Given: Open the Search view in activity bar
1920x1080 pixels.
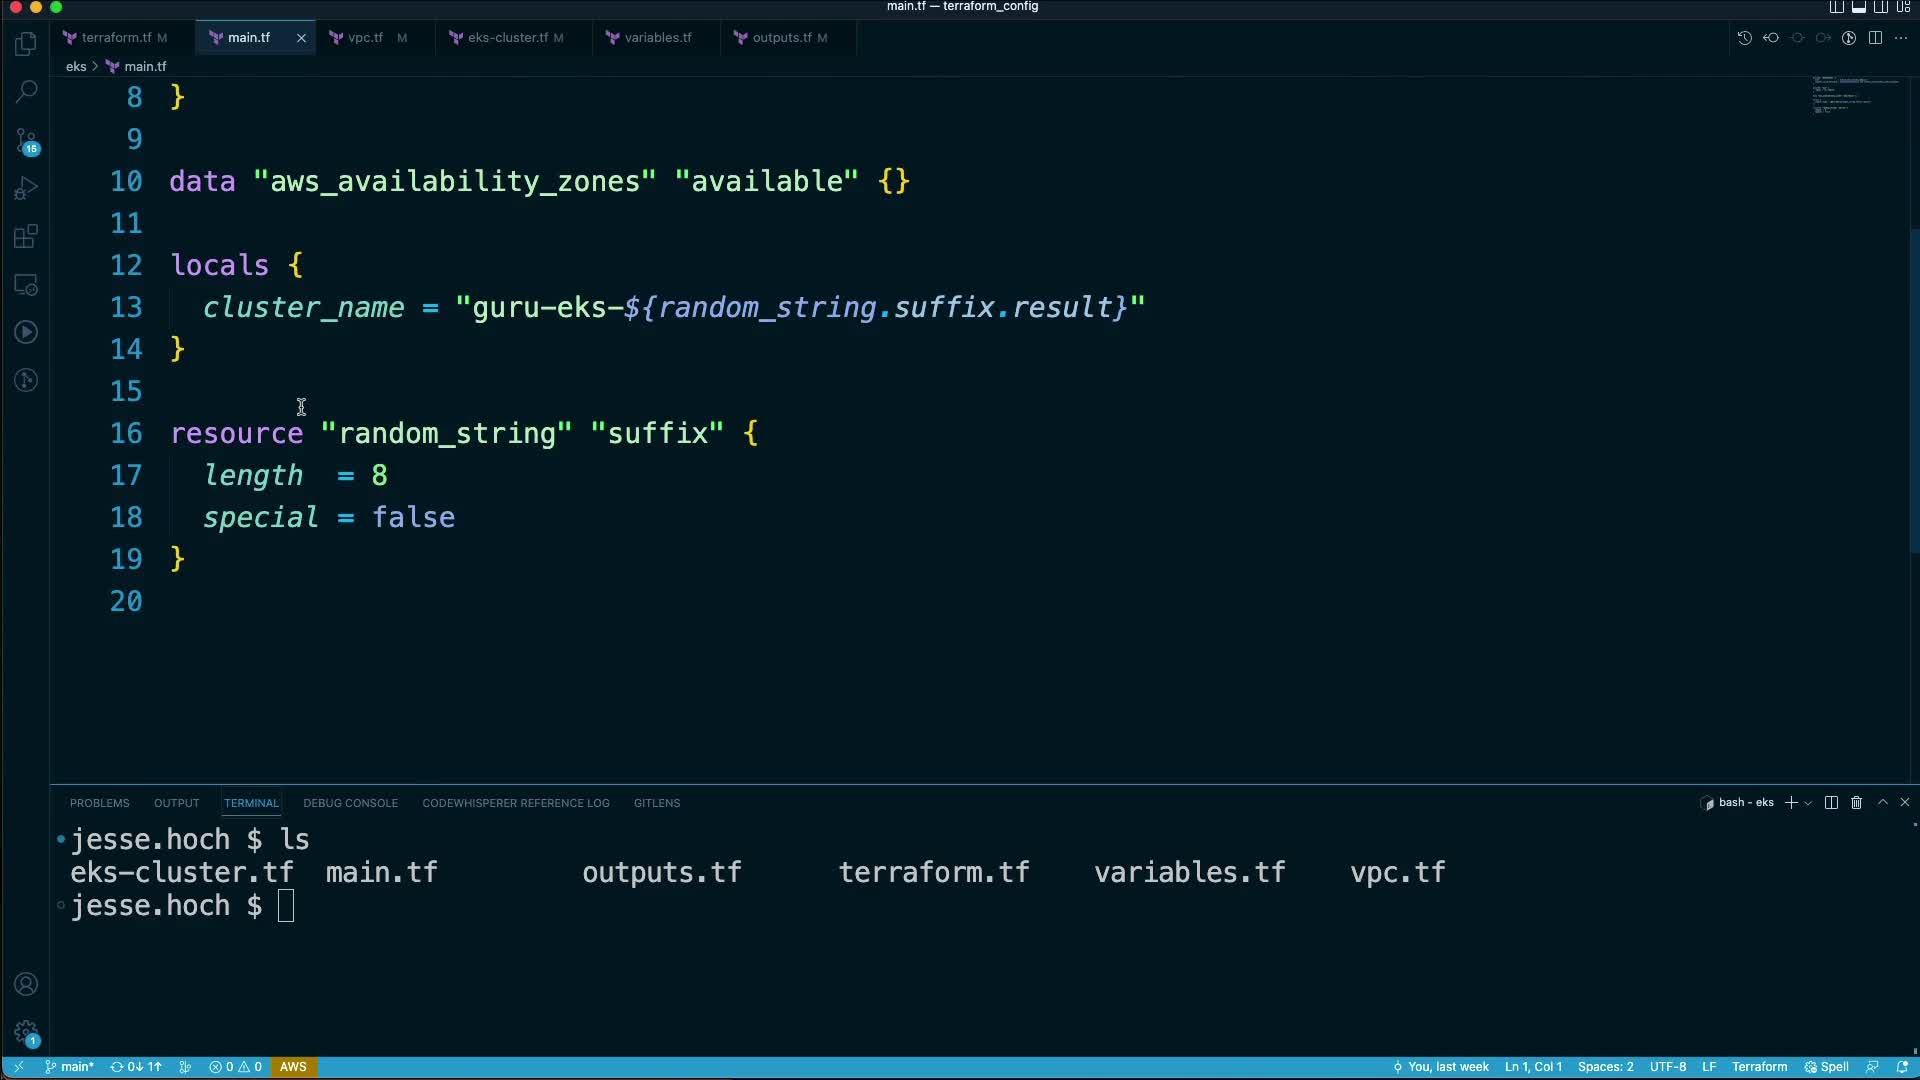Looking at the screenshot, I should point(27,91).
